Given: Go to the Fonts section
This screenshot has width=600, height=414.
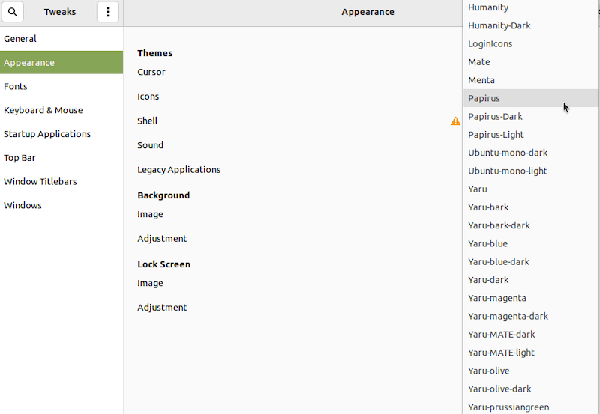Looking at the screenshot, I should coord(61,86).
